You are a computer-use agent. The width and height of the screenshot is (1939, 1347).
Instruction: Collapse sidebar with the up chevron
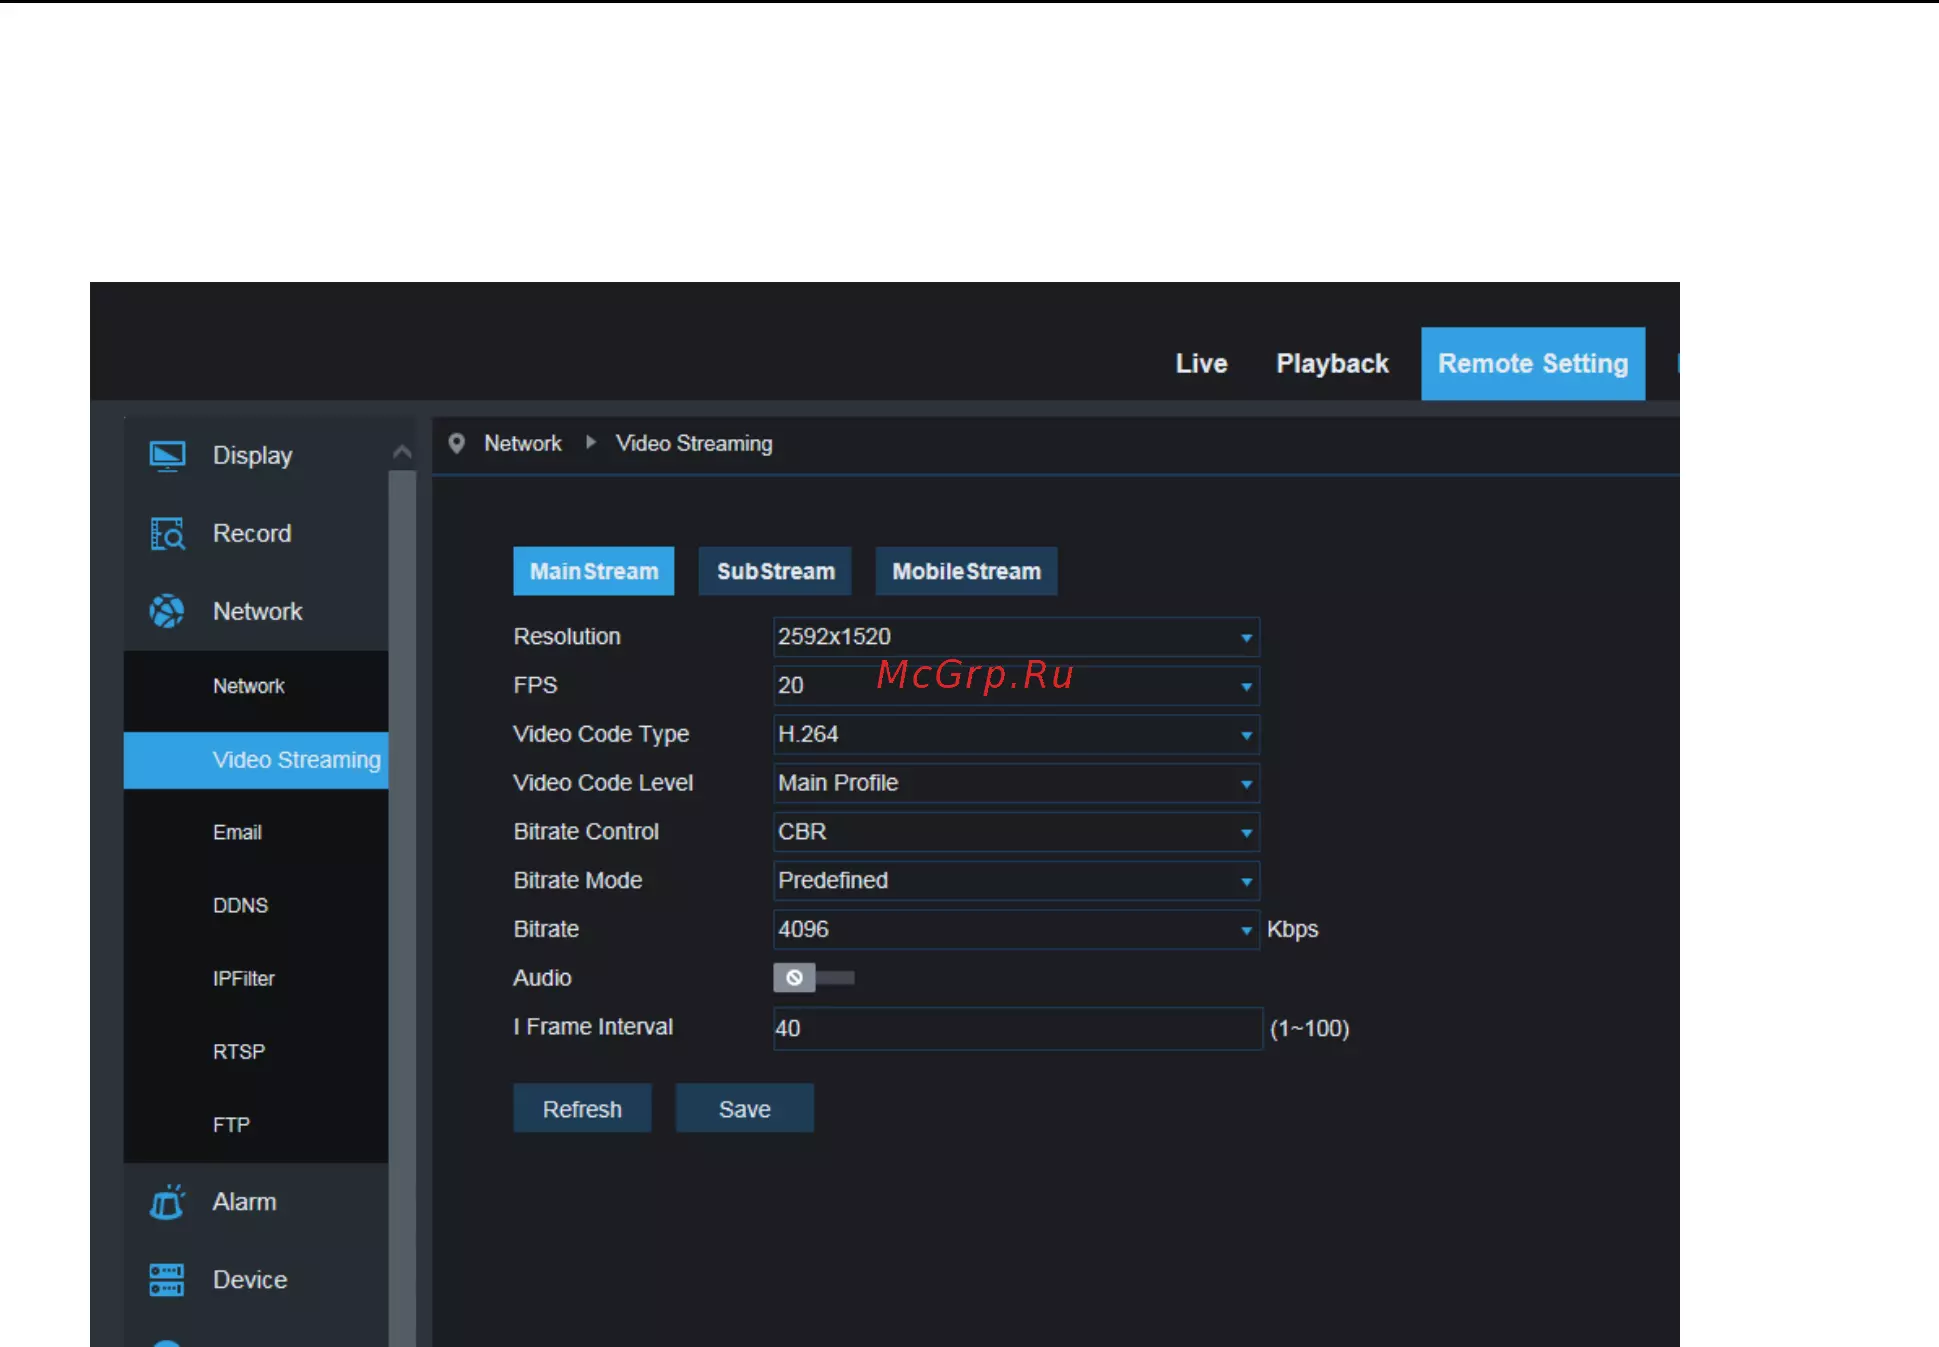[x=402, y=452]
